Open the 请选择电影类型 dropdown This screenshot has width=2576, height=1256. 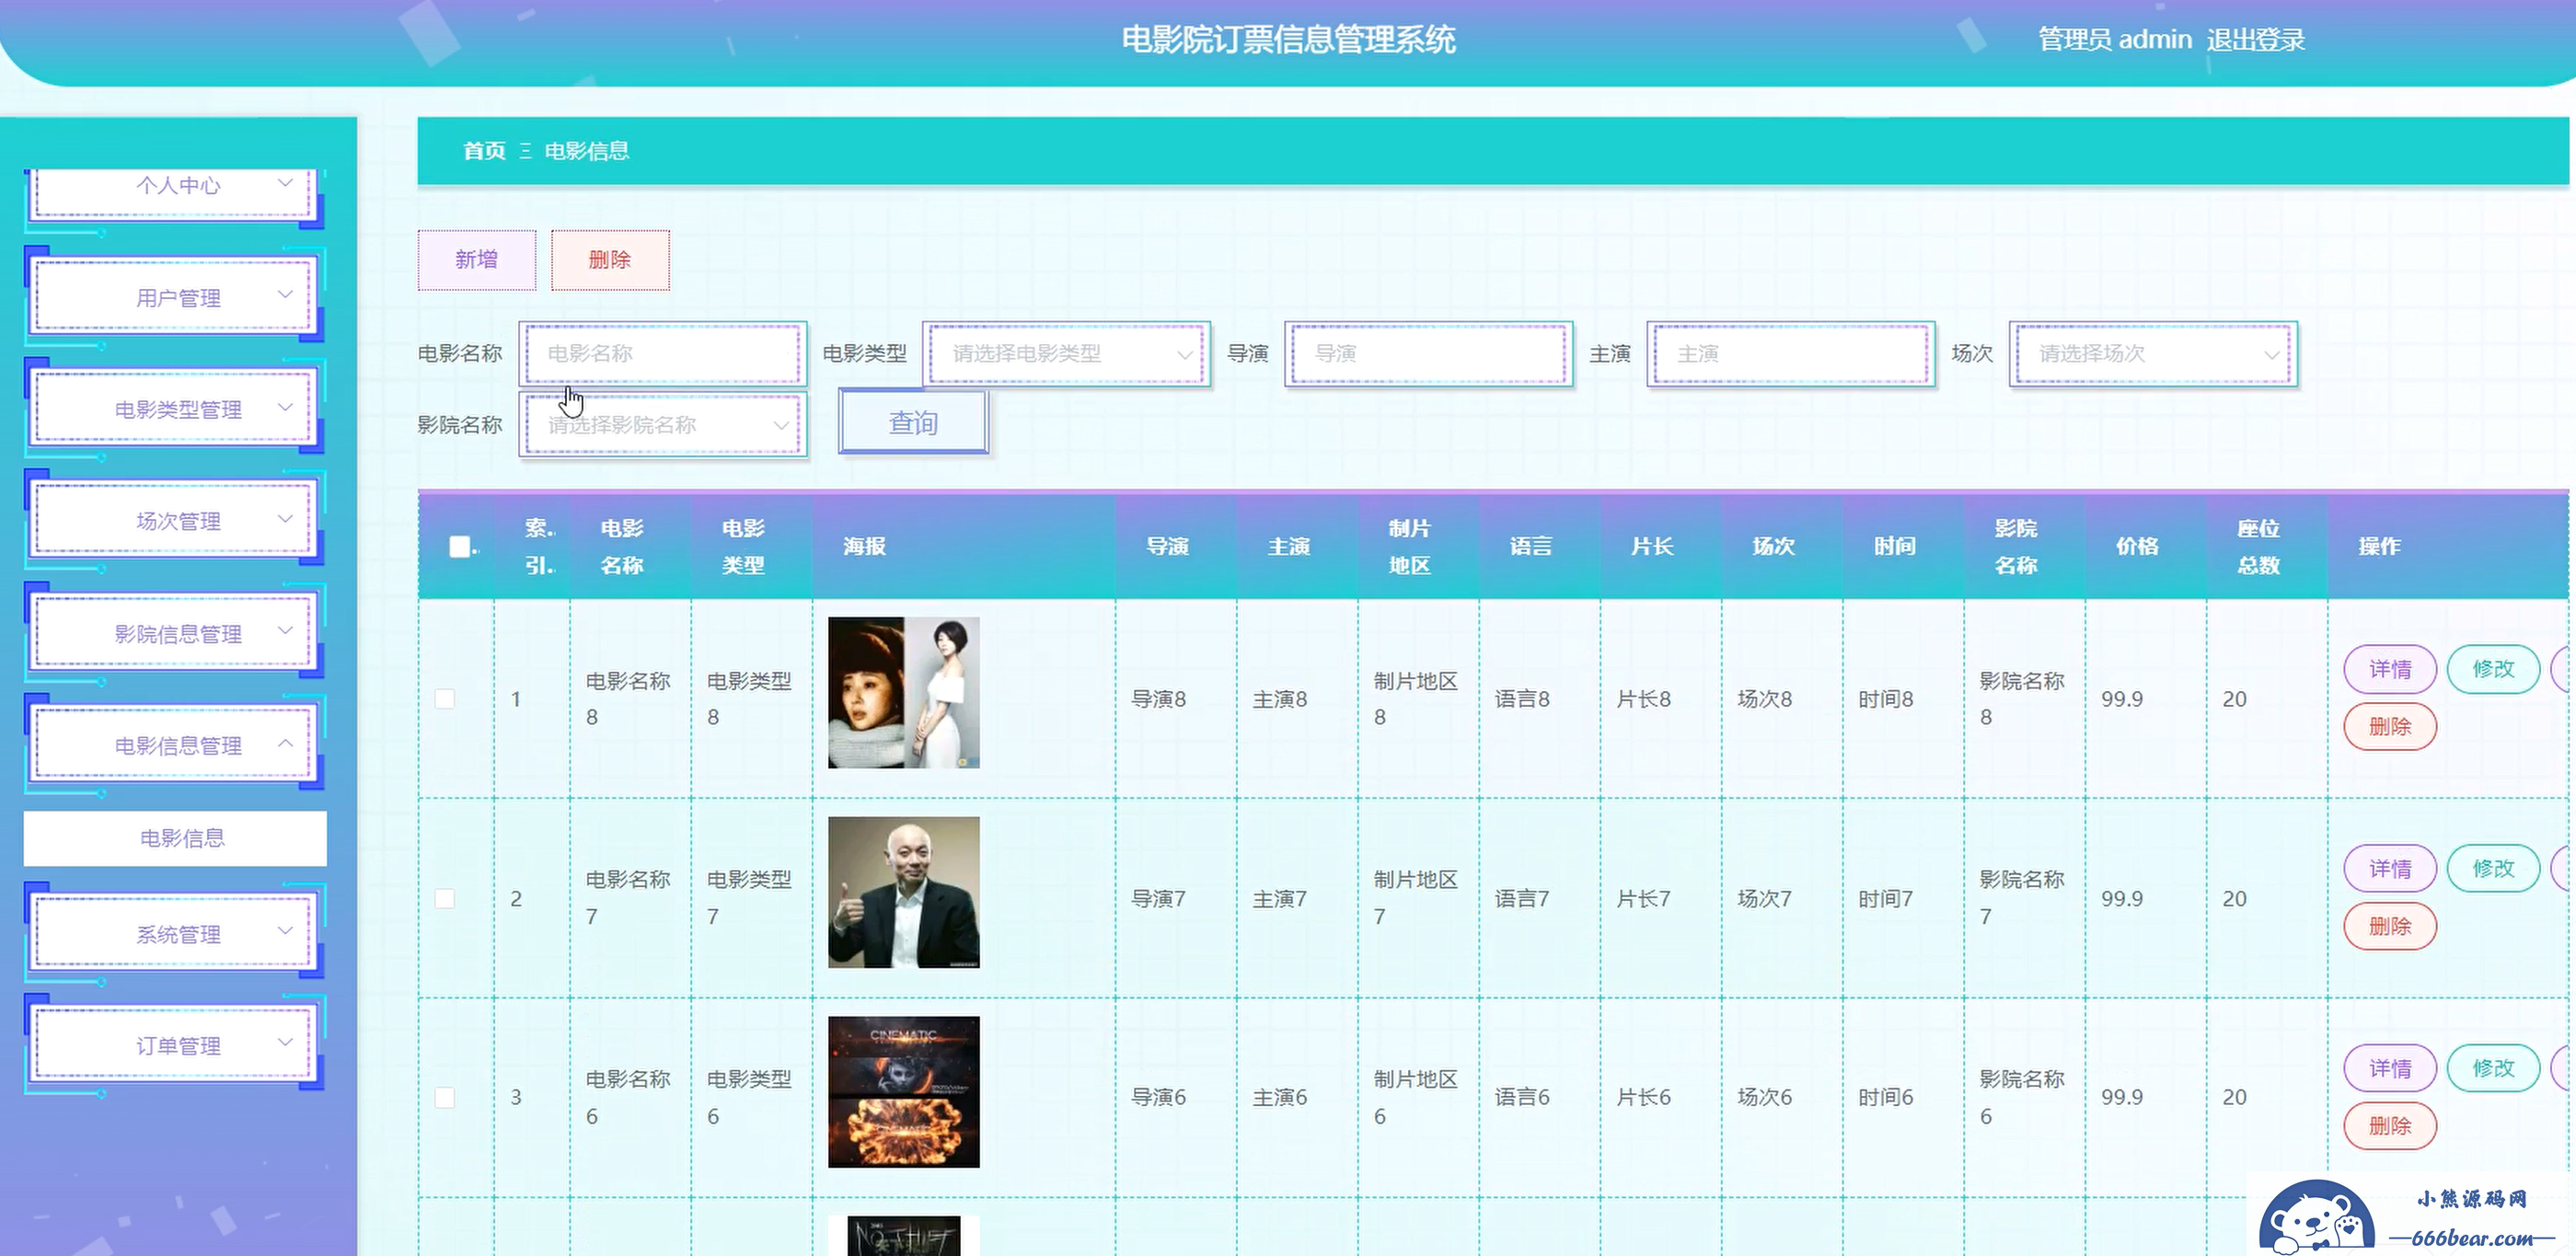coord(1067,353)
